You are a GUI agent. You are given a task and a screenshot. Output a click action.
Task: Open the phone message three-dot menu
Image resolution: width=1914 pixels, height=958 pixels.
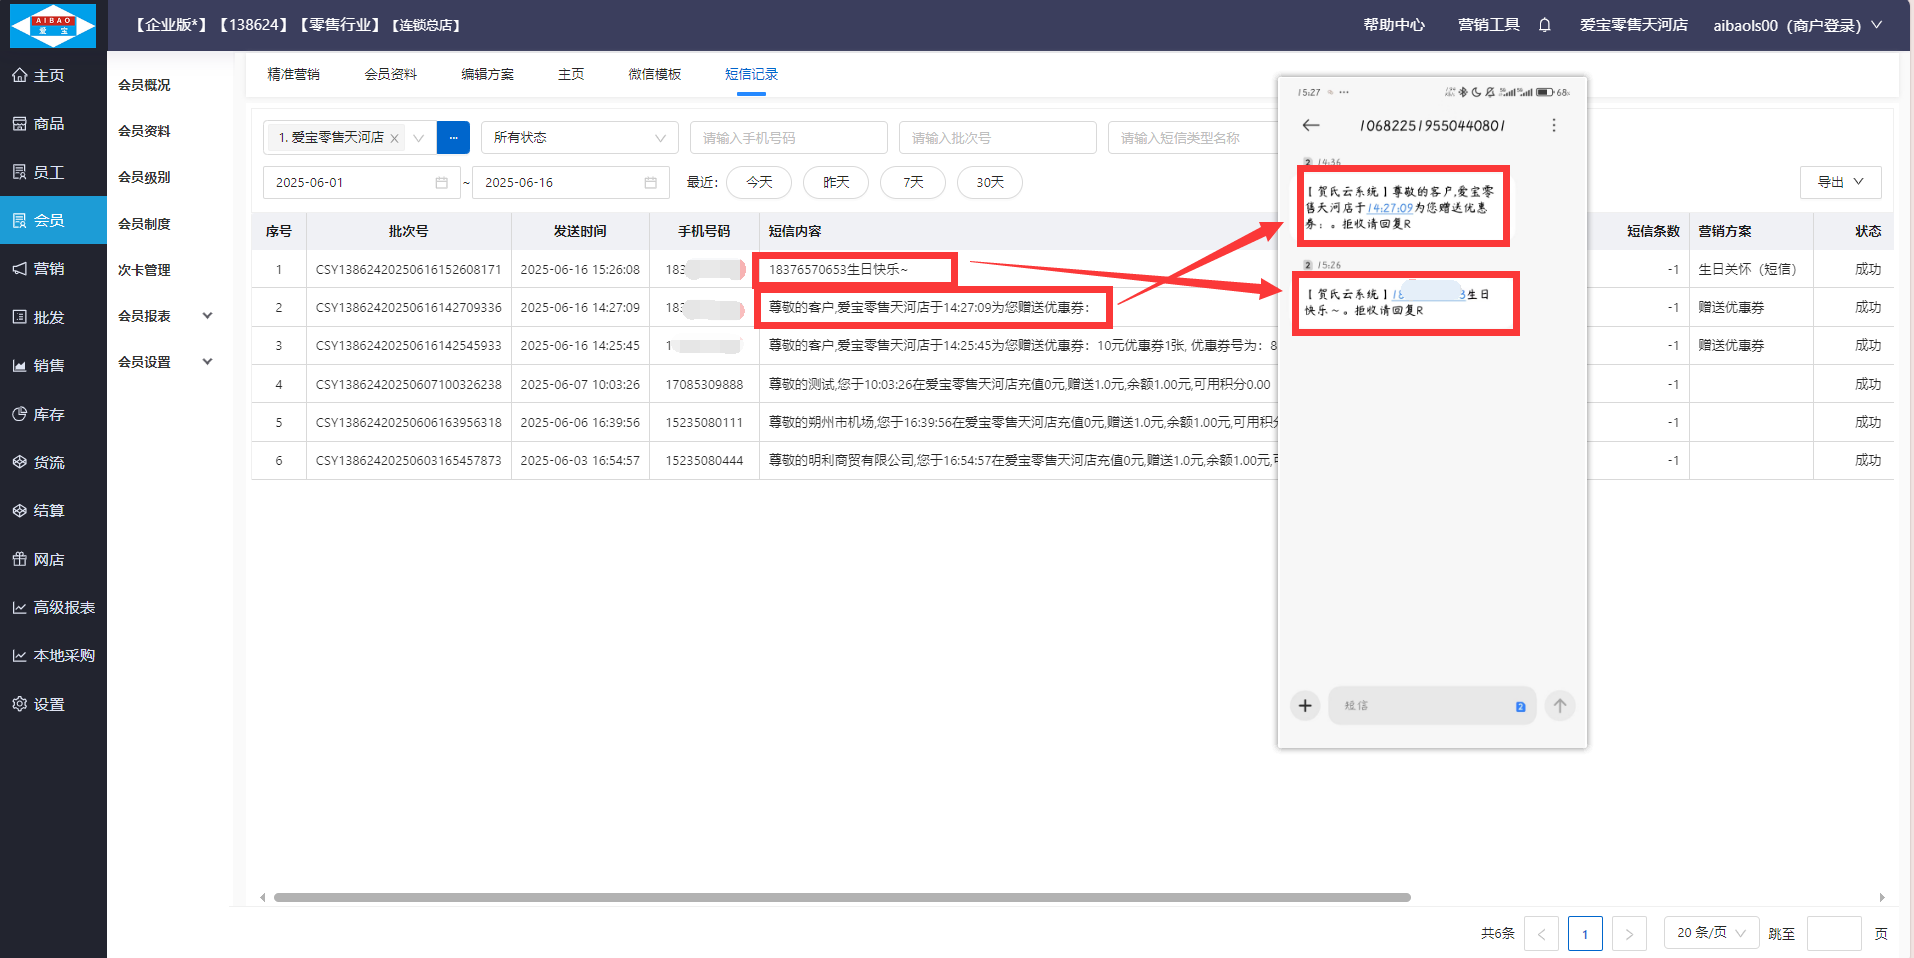point(1553,125)
